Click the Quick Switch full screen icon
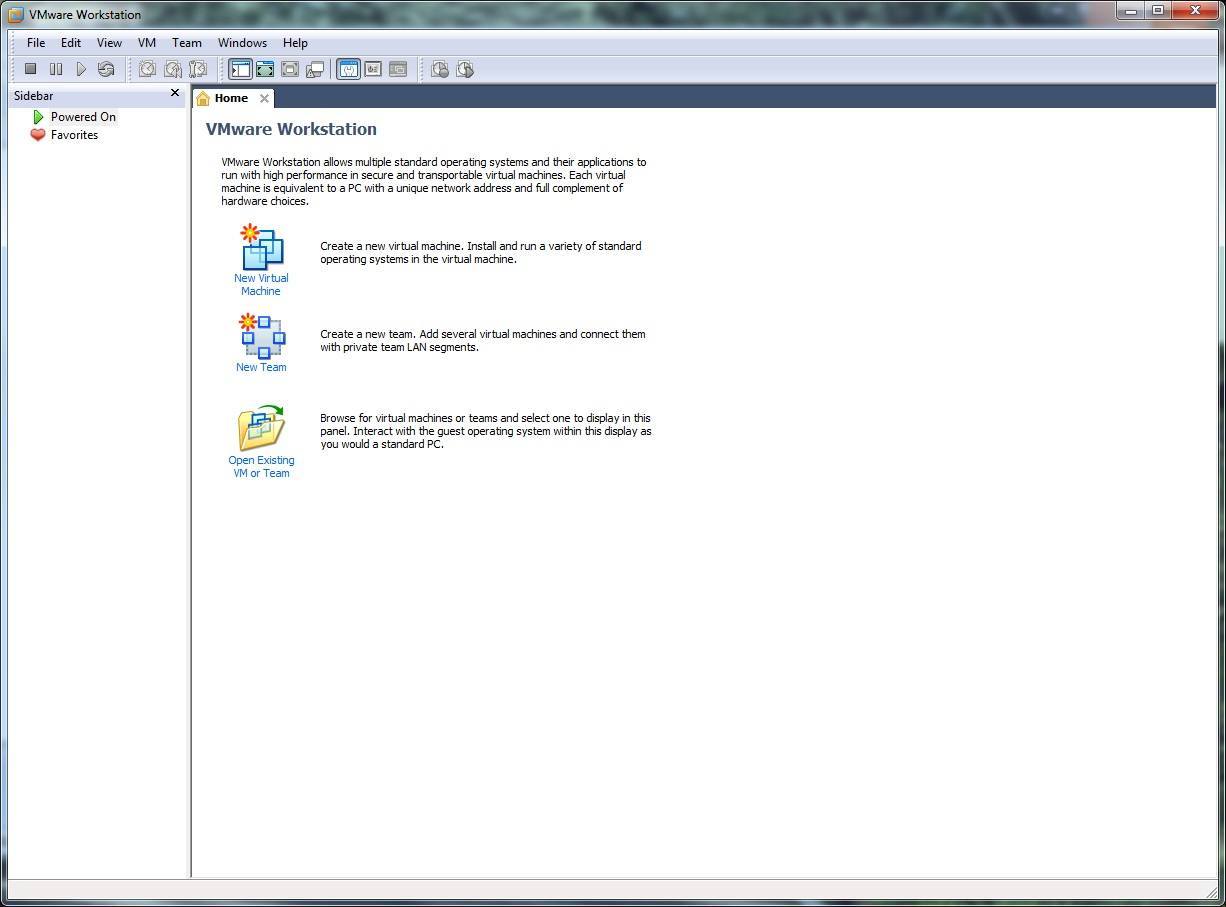1226x907 pixels. 290,68
